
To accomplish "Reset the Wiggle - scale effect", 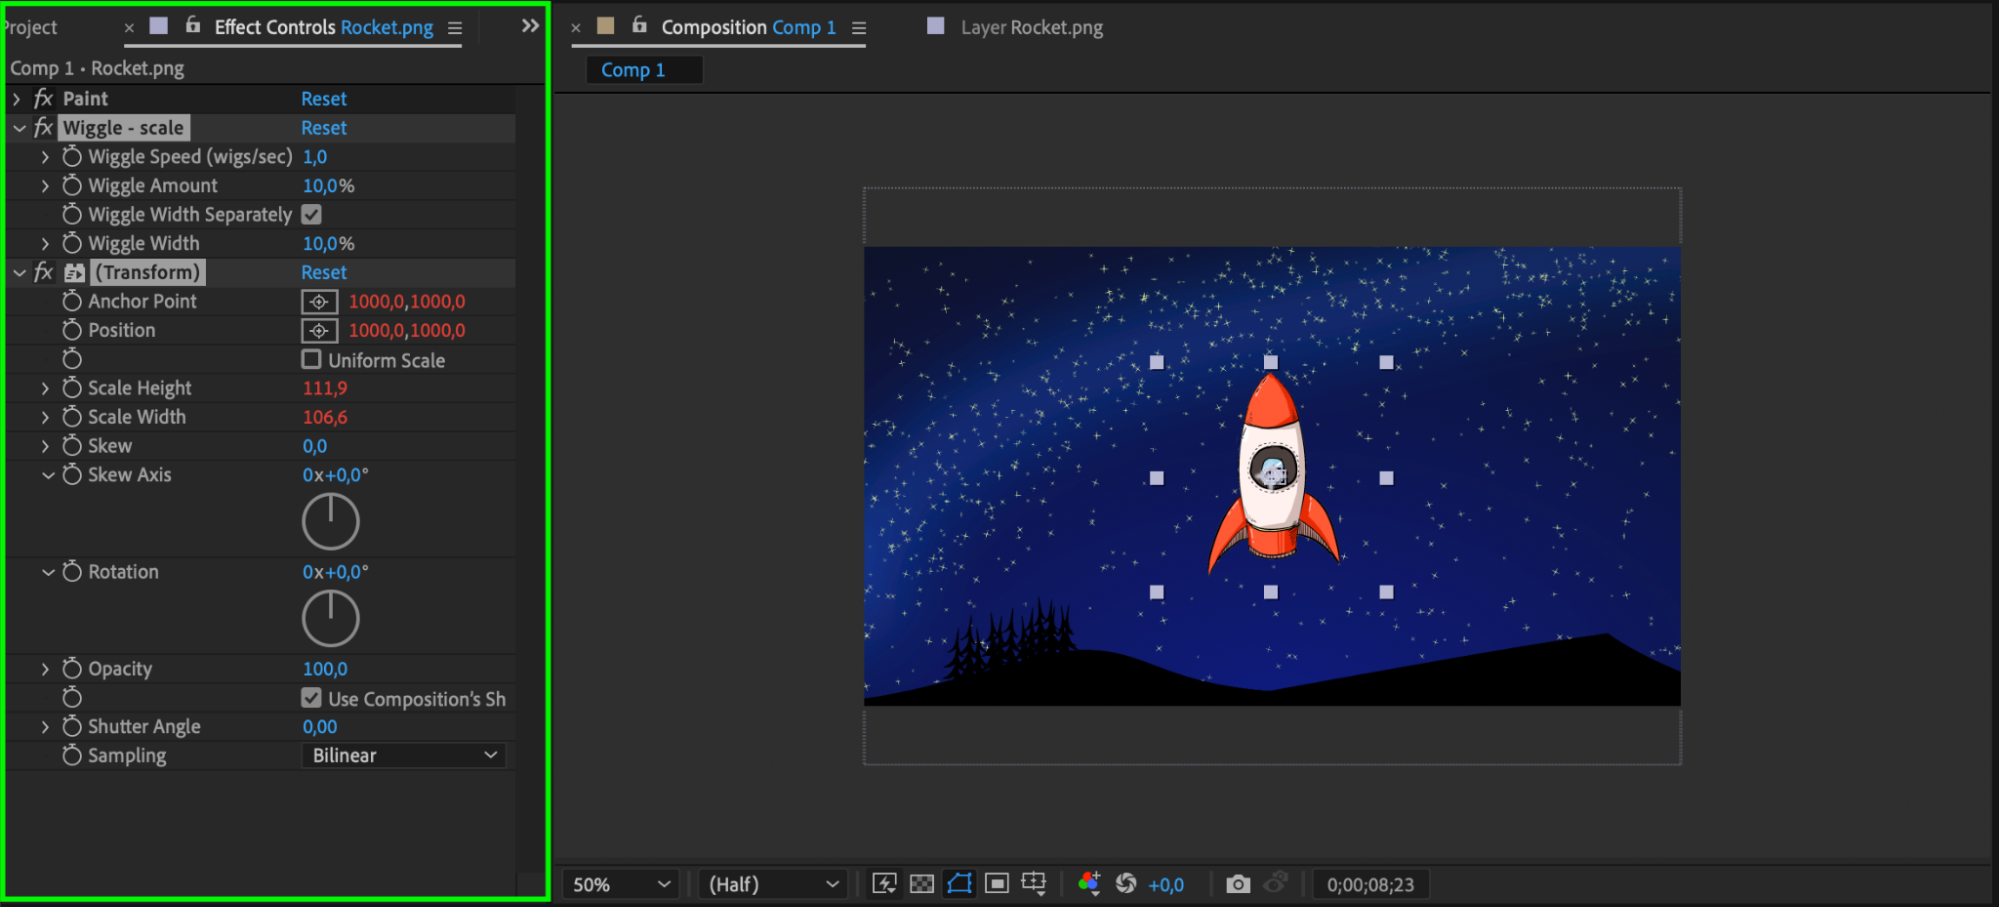I will (x=324, y=128).
